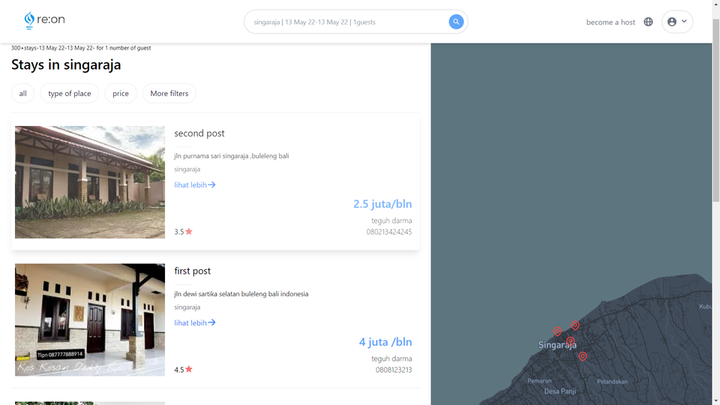Image resolution: width=720 pixels, height=405 pixels.
Task: Click phone number 0808123213
Action: point(394,370)
